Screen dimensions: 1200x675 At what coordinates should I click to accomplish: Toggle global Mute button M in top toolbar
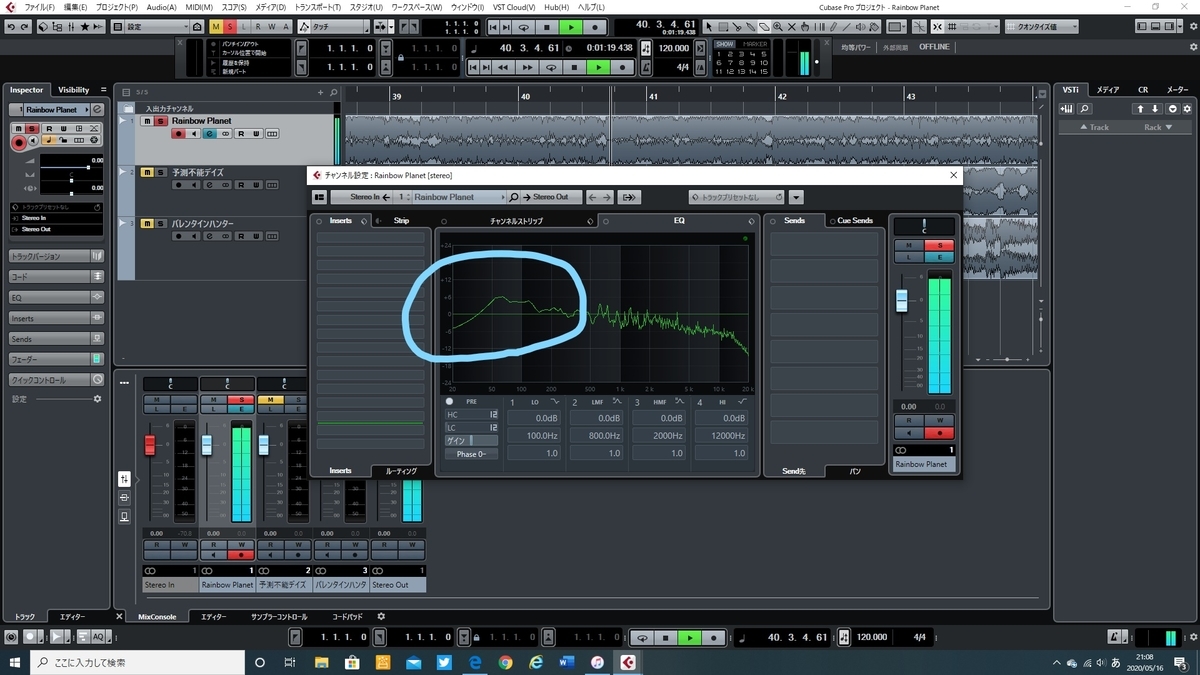click(216, 27)
